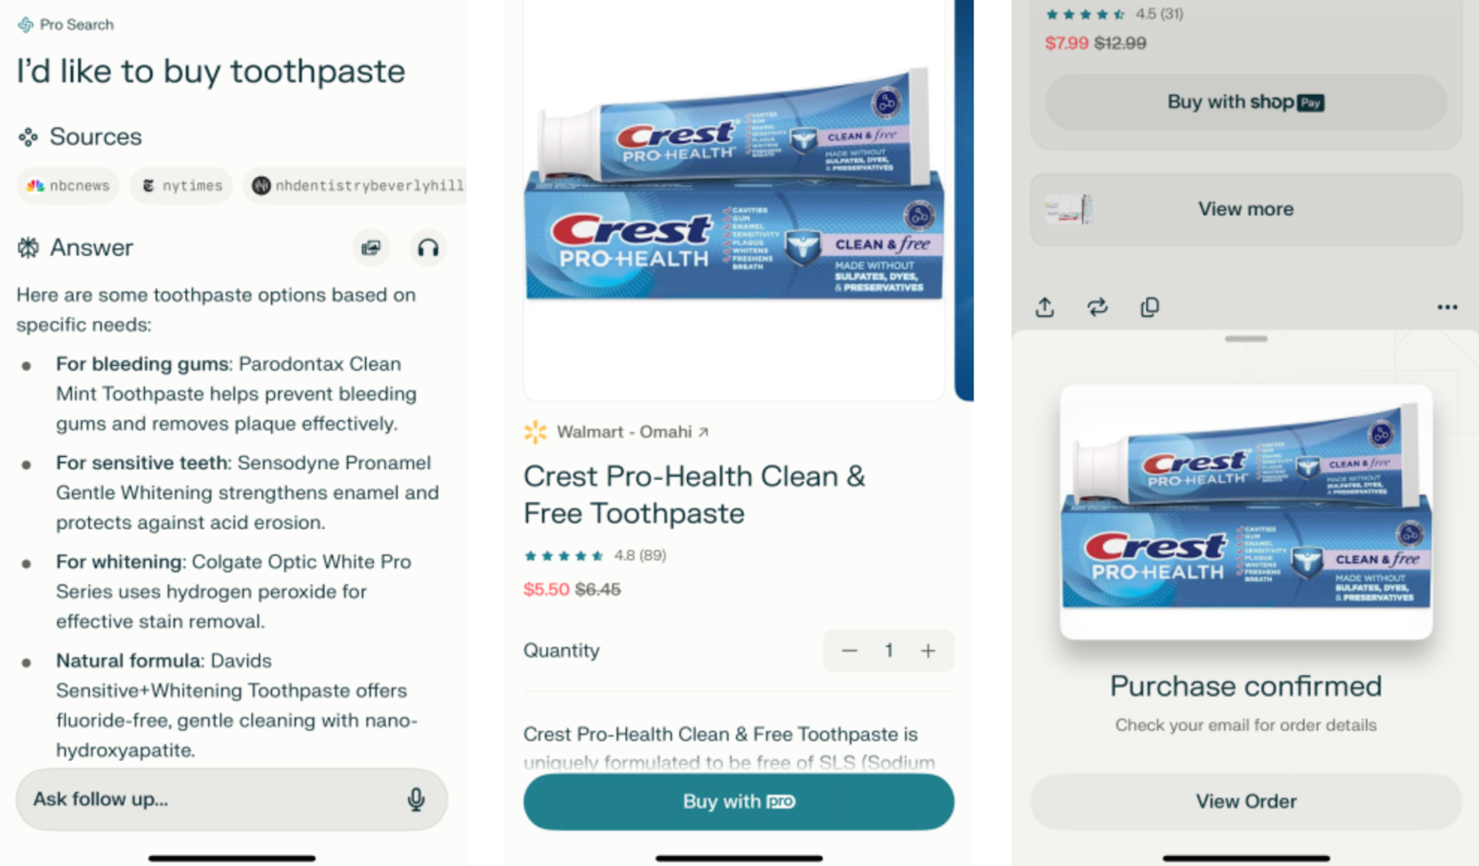
Task: Open the images icon beside Answer
Action: click(x=371, y=248)
